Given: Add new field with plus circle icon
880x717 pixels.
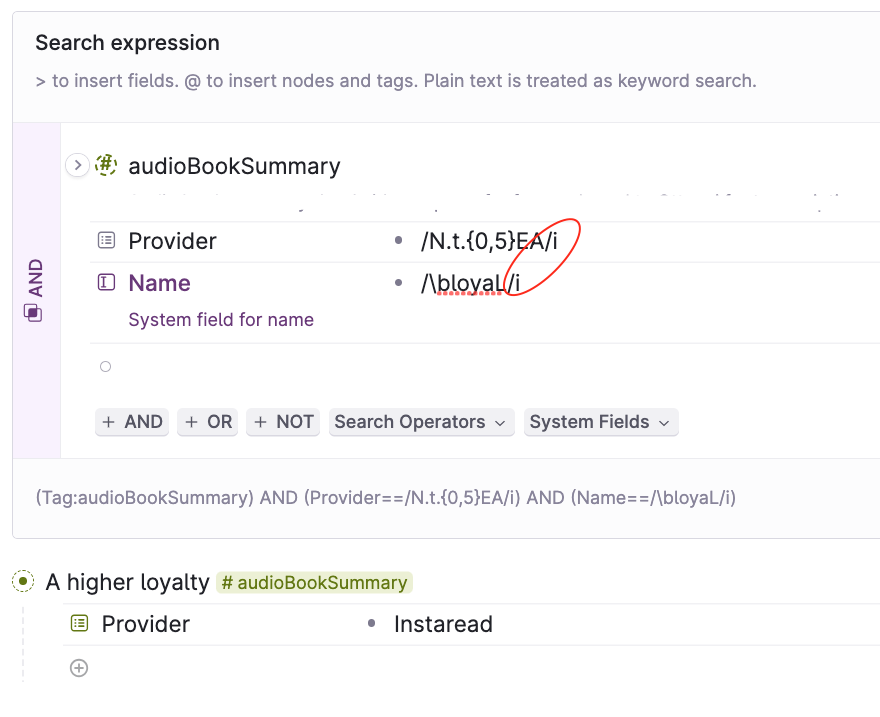Looking at the screenshot, I should coord(79,668).
